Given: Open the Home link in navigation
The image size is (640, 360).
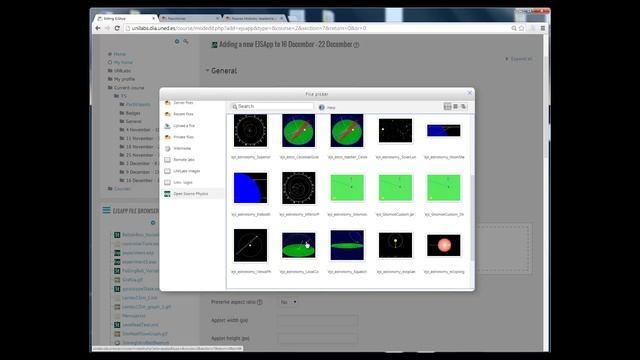Looking at the screenshot, I should point(120,54).
